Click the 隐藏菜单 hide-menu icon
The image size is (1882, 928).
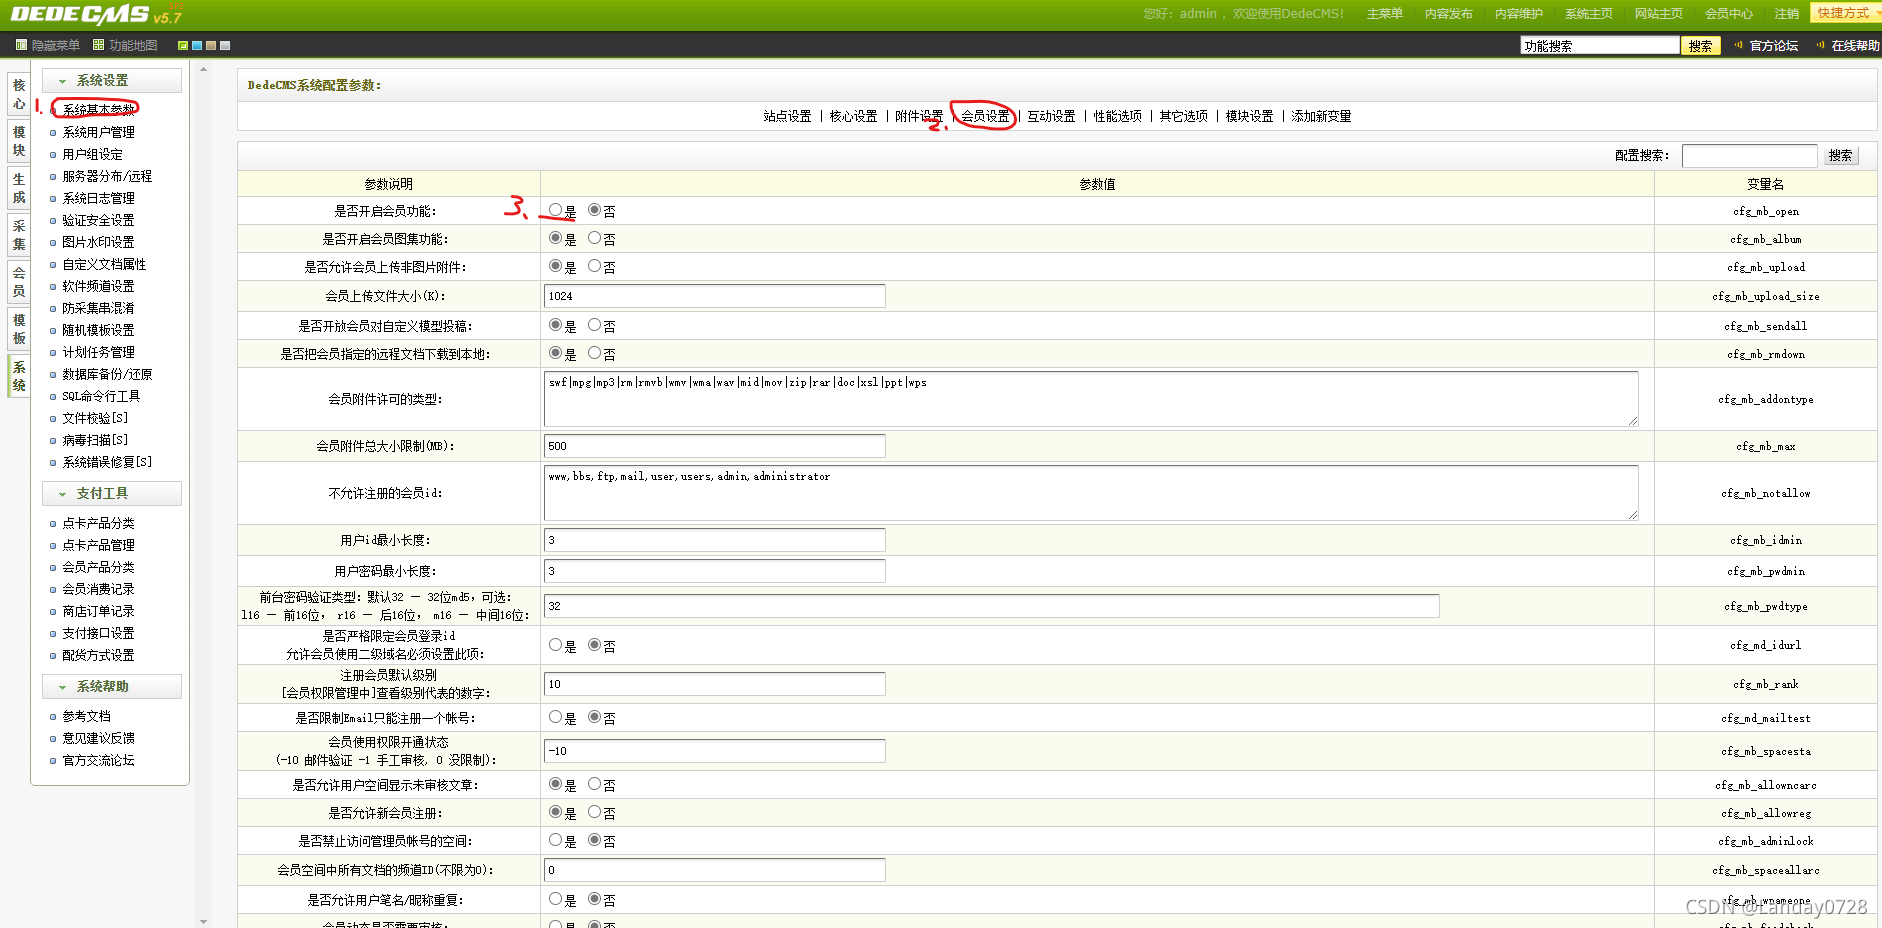click(x=21, y=45)
